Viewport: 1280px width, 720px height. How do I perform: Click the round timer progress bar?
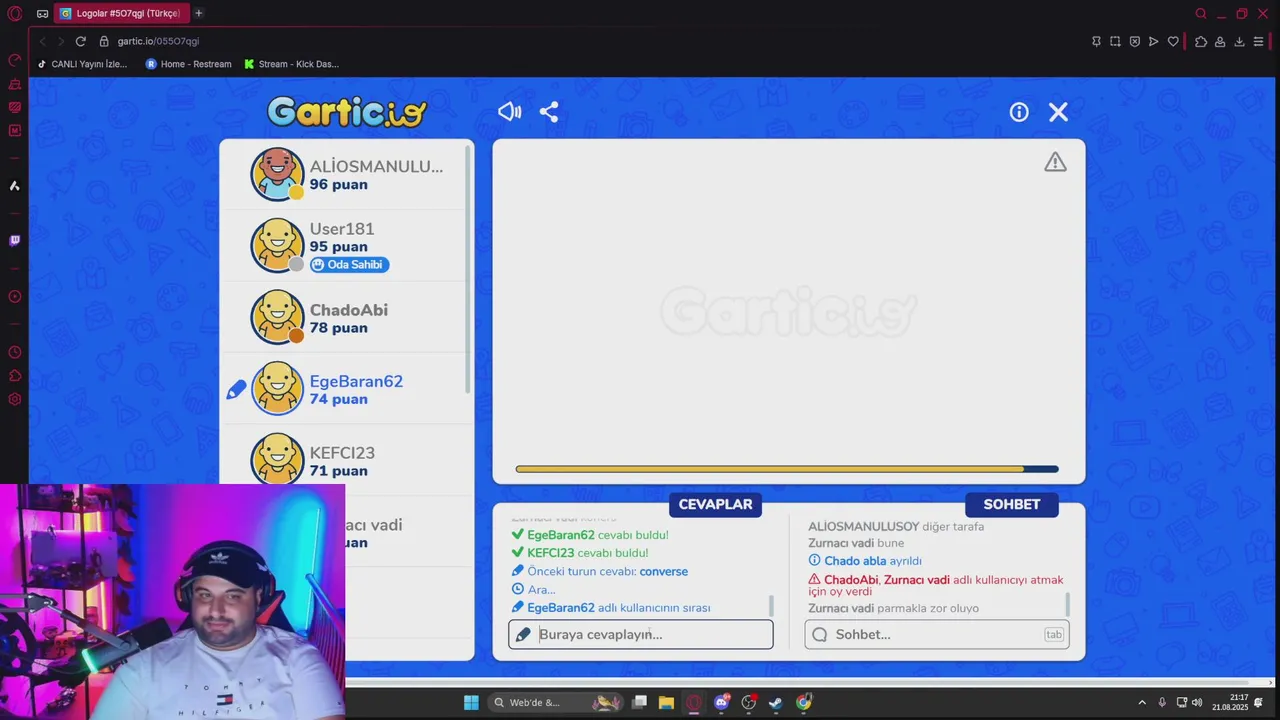[787, 469]
